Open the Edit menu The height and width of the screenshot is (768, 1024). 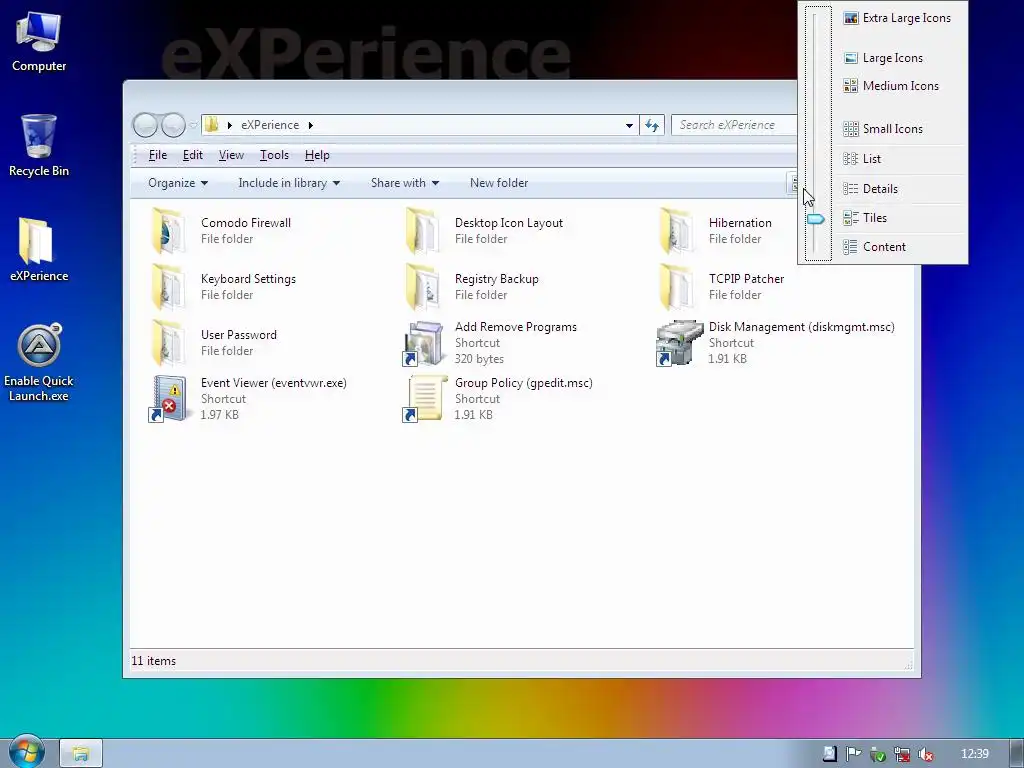(x=193, y=155)
